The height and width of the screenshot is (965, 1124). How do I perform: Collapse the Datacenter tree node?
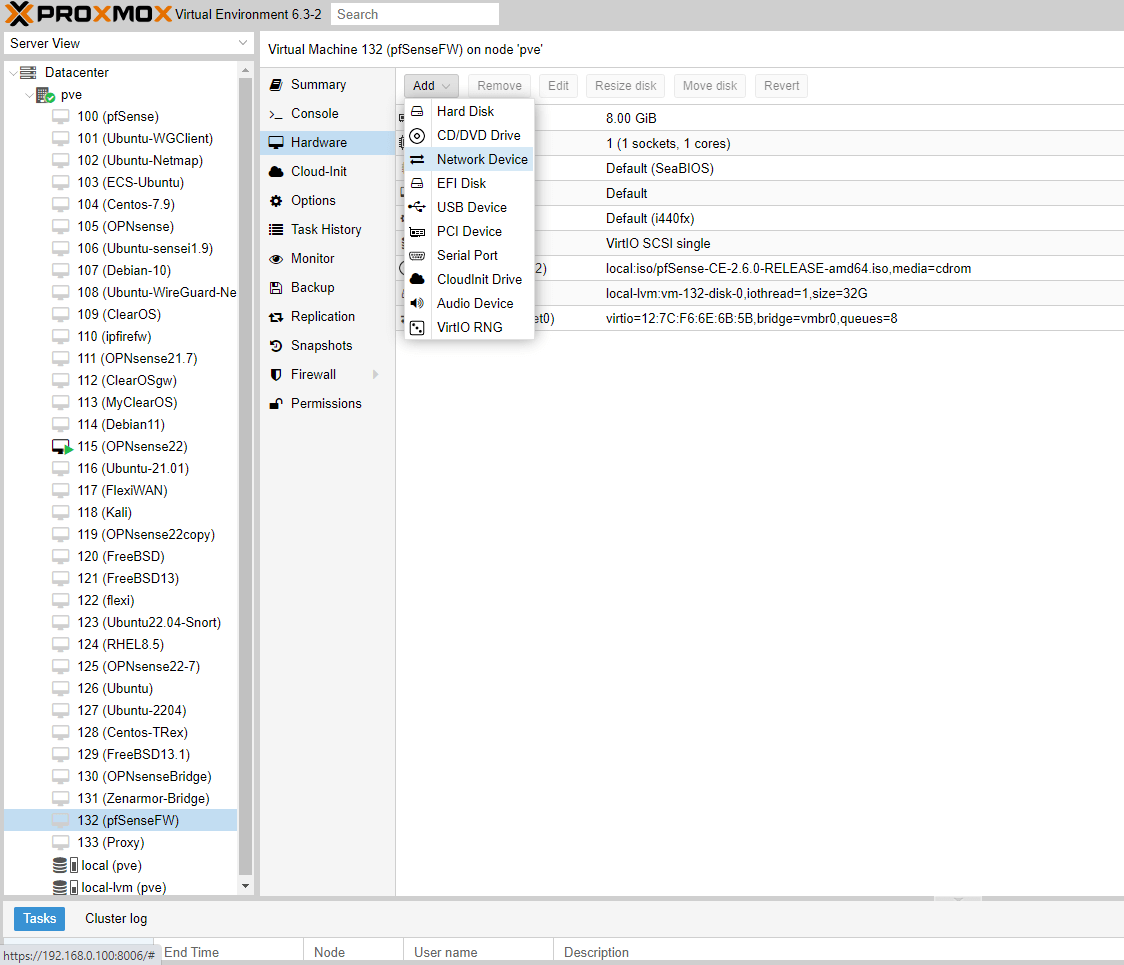tap(13, 72)
